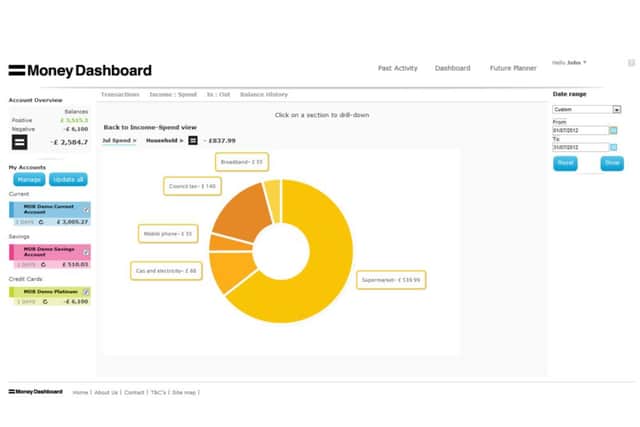Viewport: 640px width, 427px height.
Task: Click the Mobile phone chart label
Action: click(168, 234)
